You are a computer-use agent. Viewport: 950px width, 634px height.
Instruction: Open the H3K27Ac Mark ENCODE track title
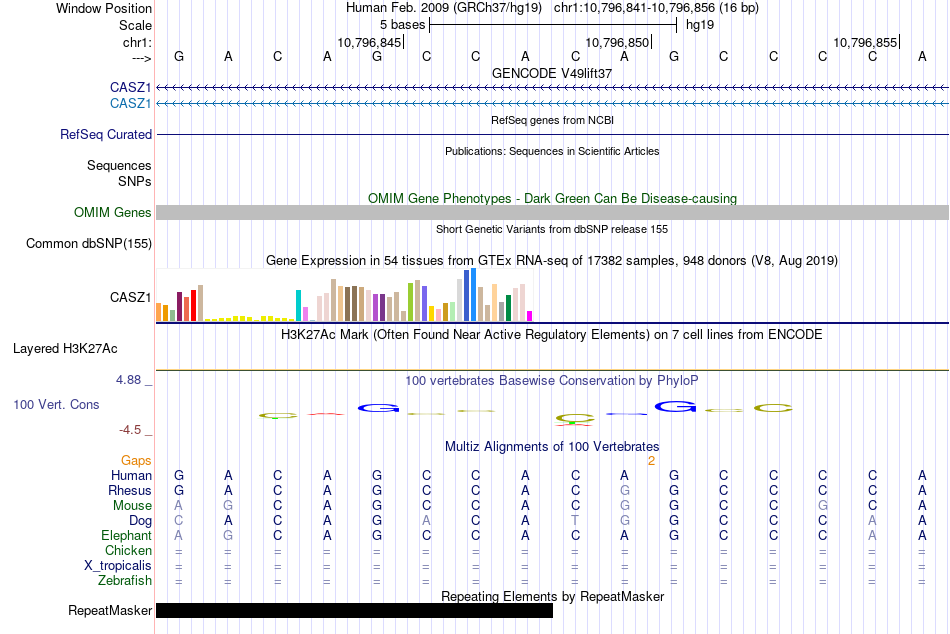(x=552, y=335)
